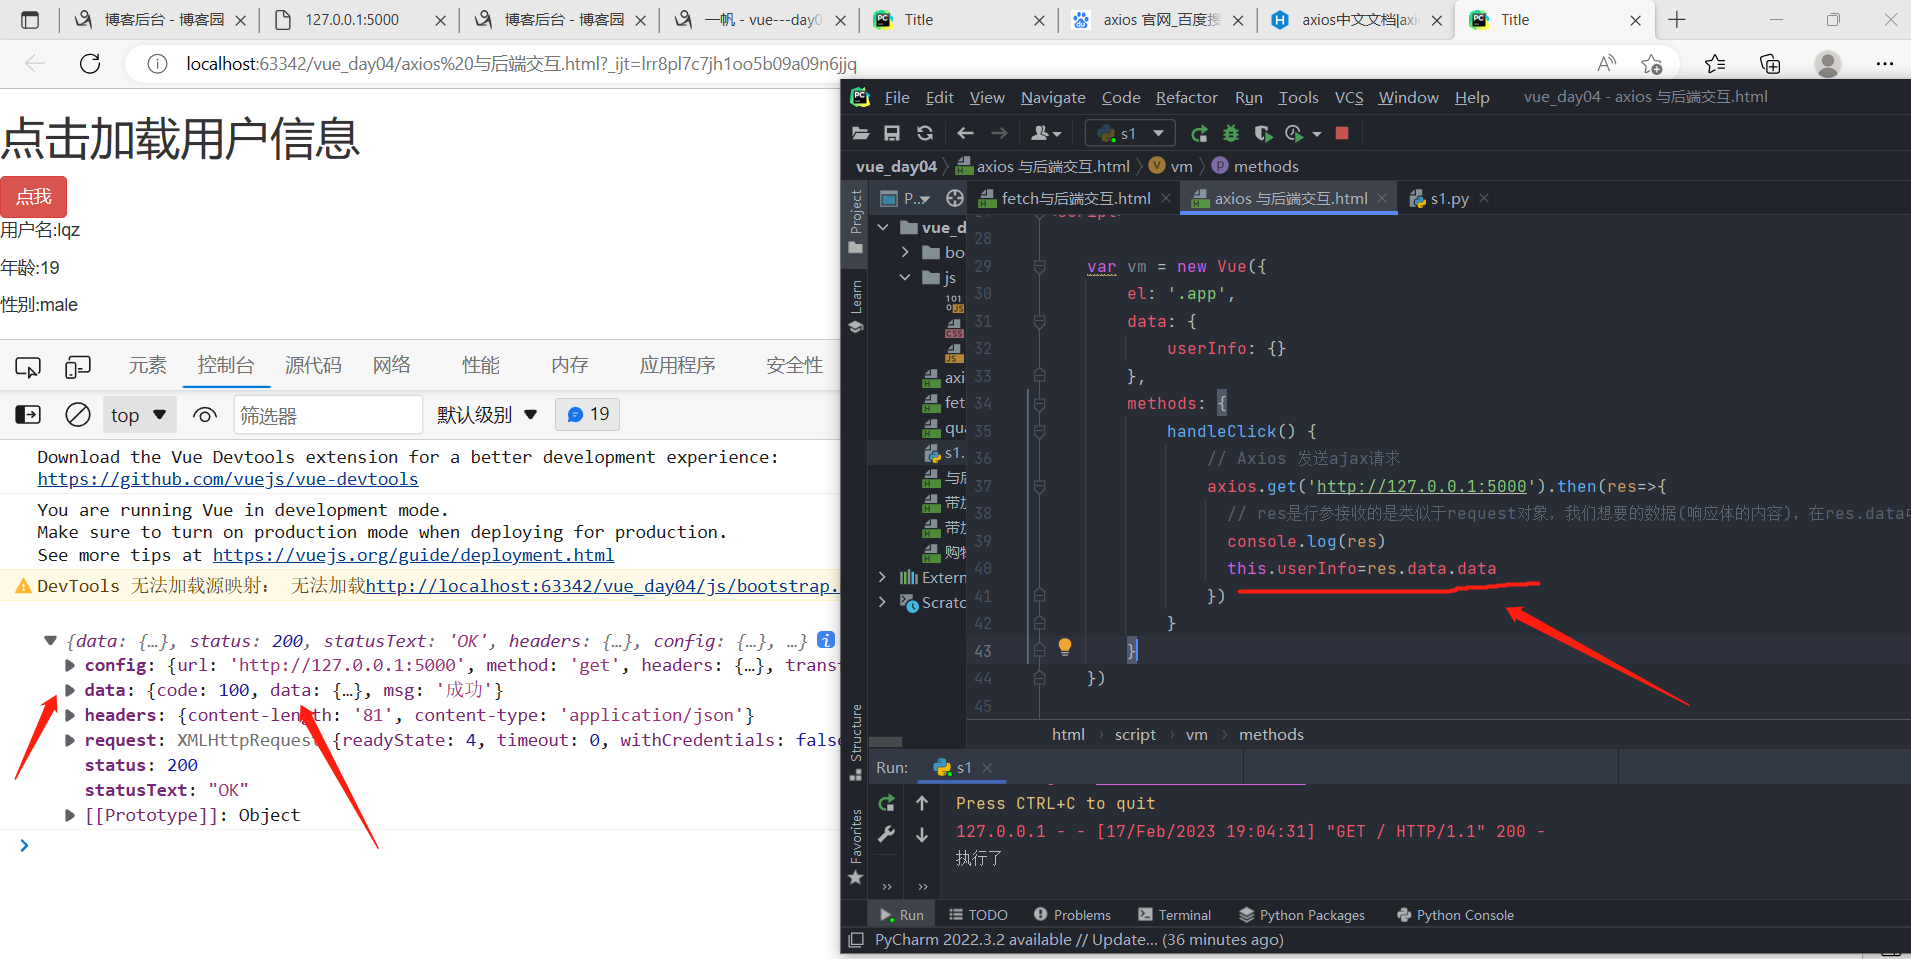Expand the config object in console output
Viewport: 1911px width, 959px height.
click(x=70, y=665)
